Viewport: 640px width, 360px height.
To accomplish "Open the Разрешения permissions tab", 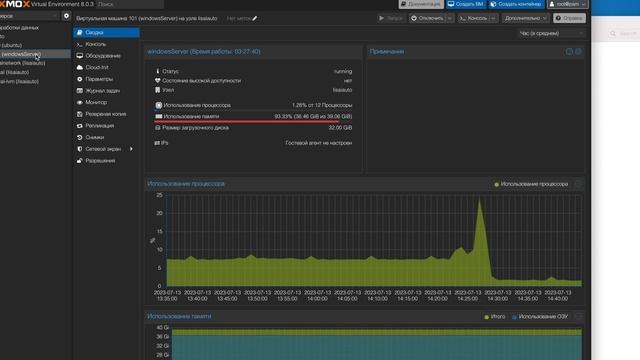I will tap(106, 160).
